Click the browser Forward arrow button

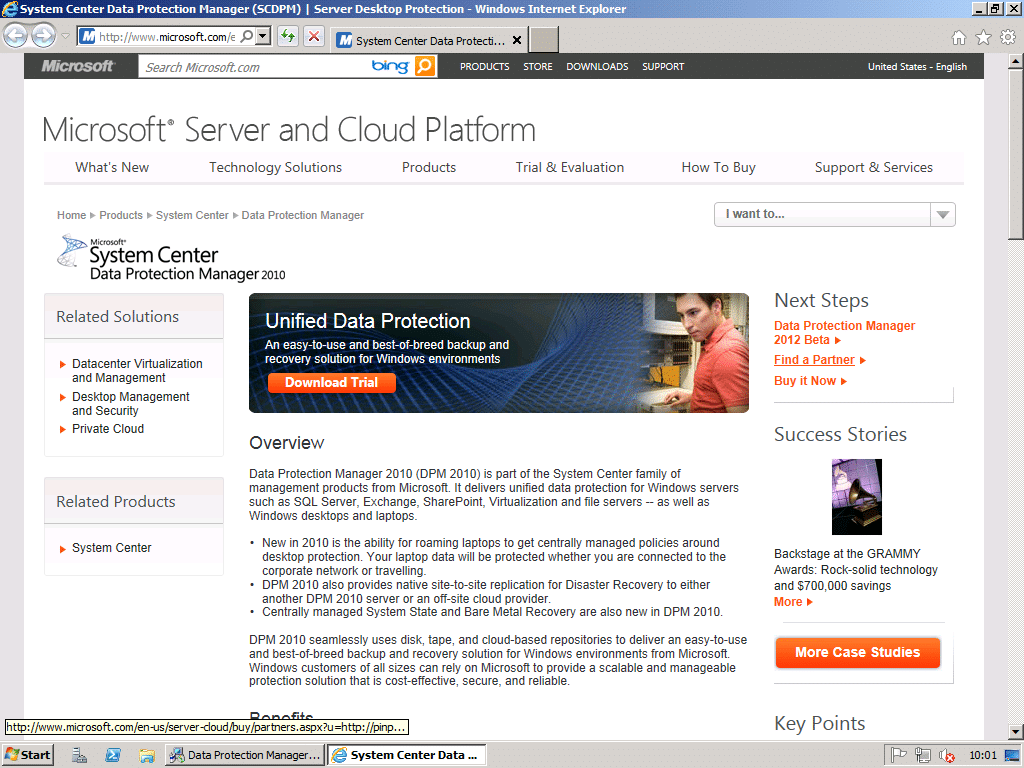44,35
